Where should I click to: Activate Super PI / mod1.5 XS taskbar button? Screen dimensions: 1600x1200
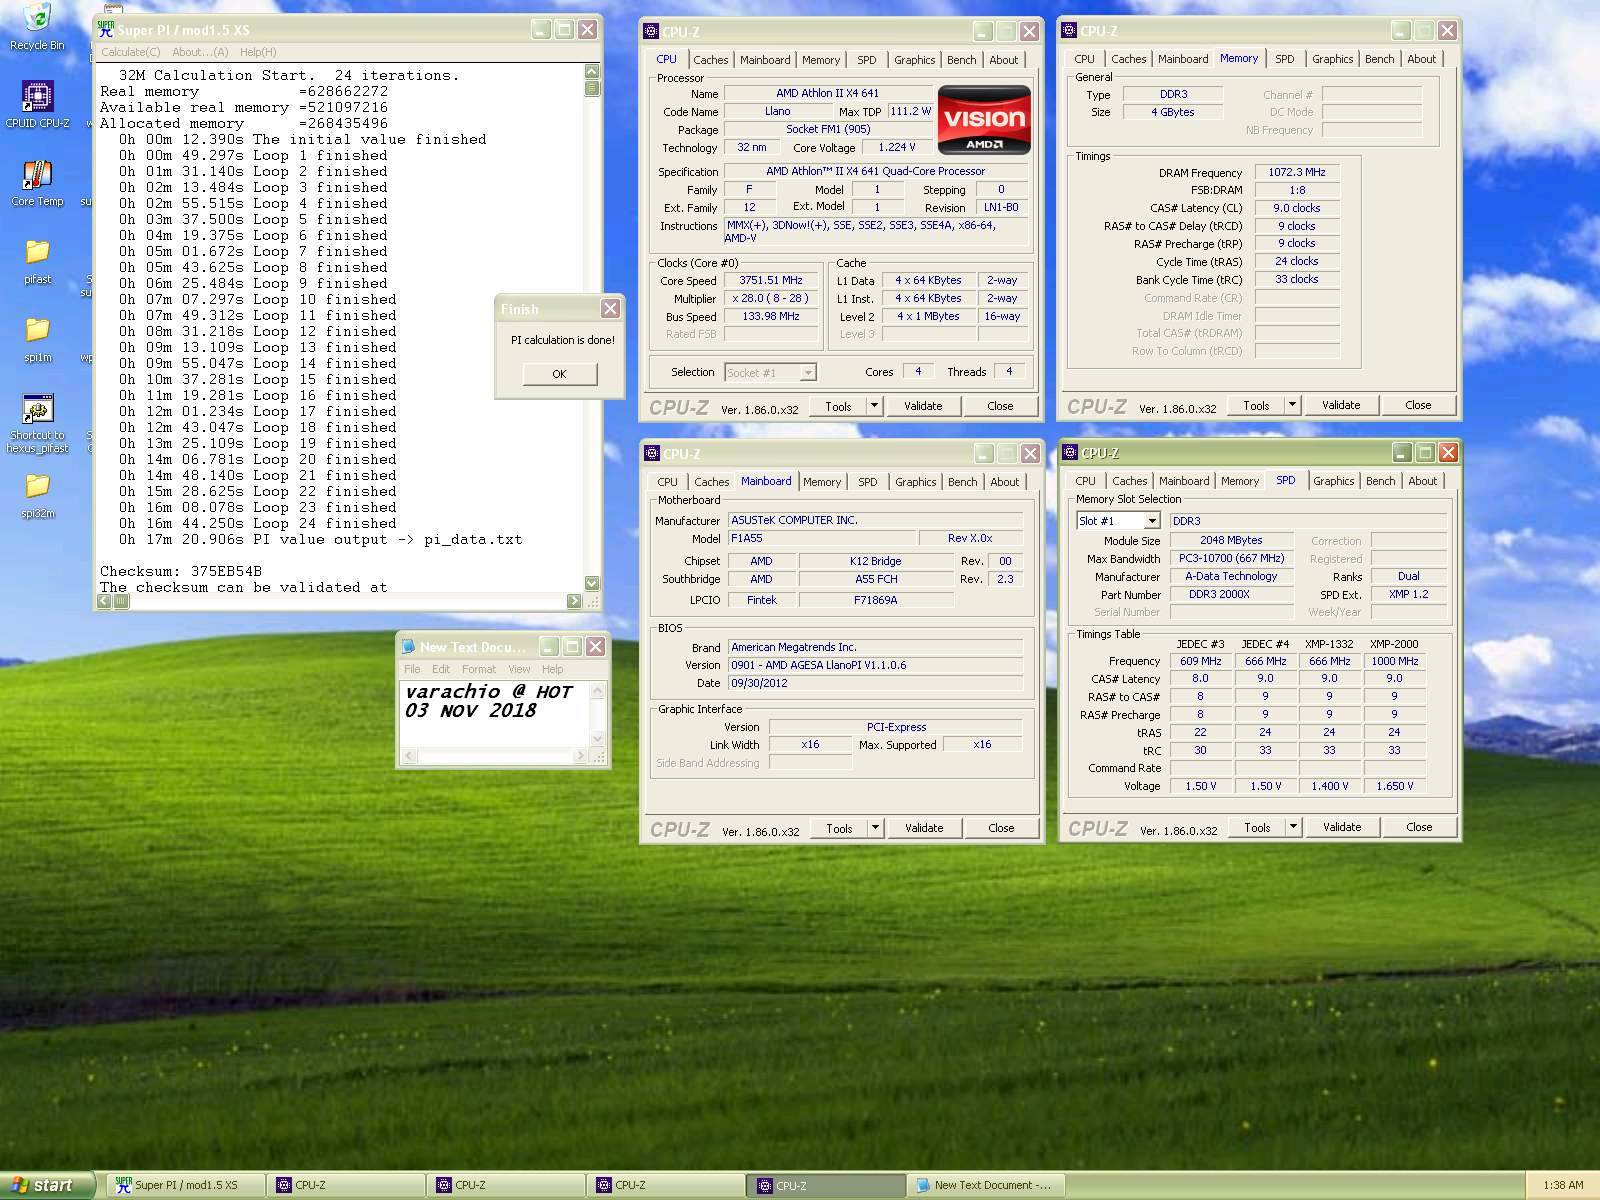[187, 1185]
